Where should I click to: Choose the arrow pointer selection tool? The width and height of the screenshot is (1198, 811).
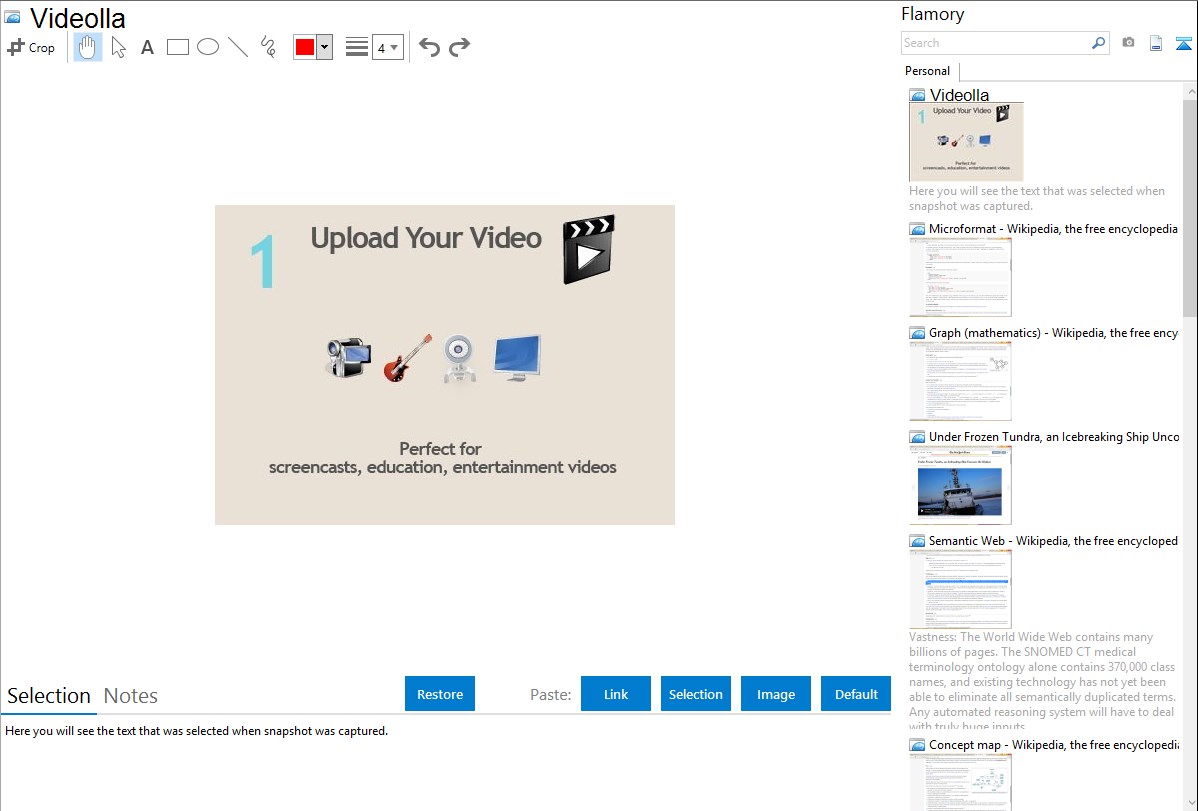point(118,47)
